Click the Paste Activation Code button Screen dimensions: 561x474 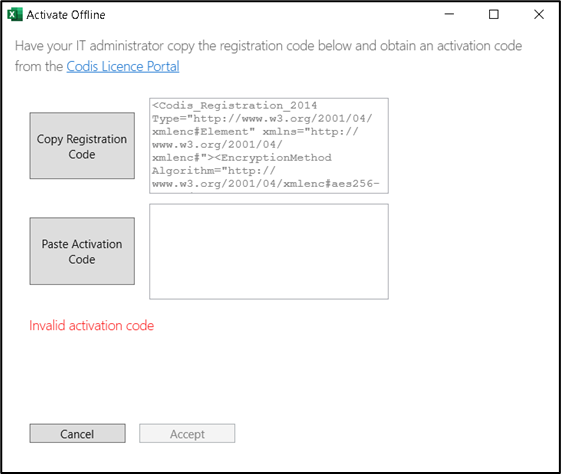coord(82,251)
